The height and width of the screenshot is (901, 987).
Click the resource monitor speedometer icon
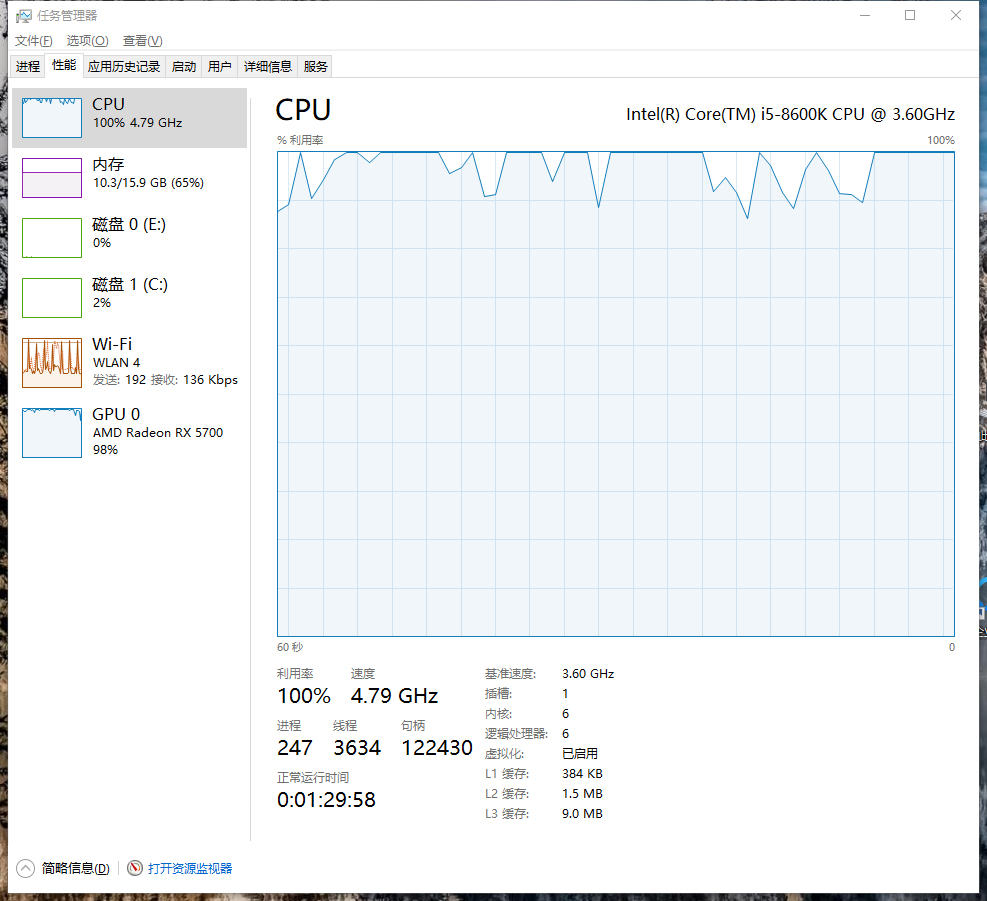133,868
